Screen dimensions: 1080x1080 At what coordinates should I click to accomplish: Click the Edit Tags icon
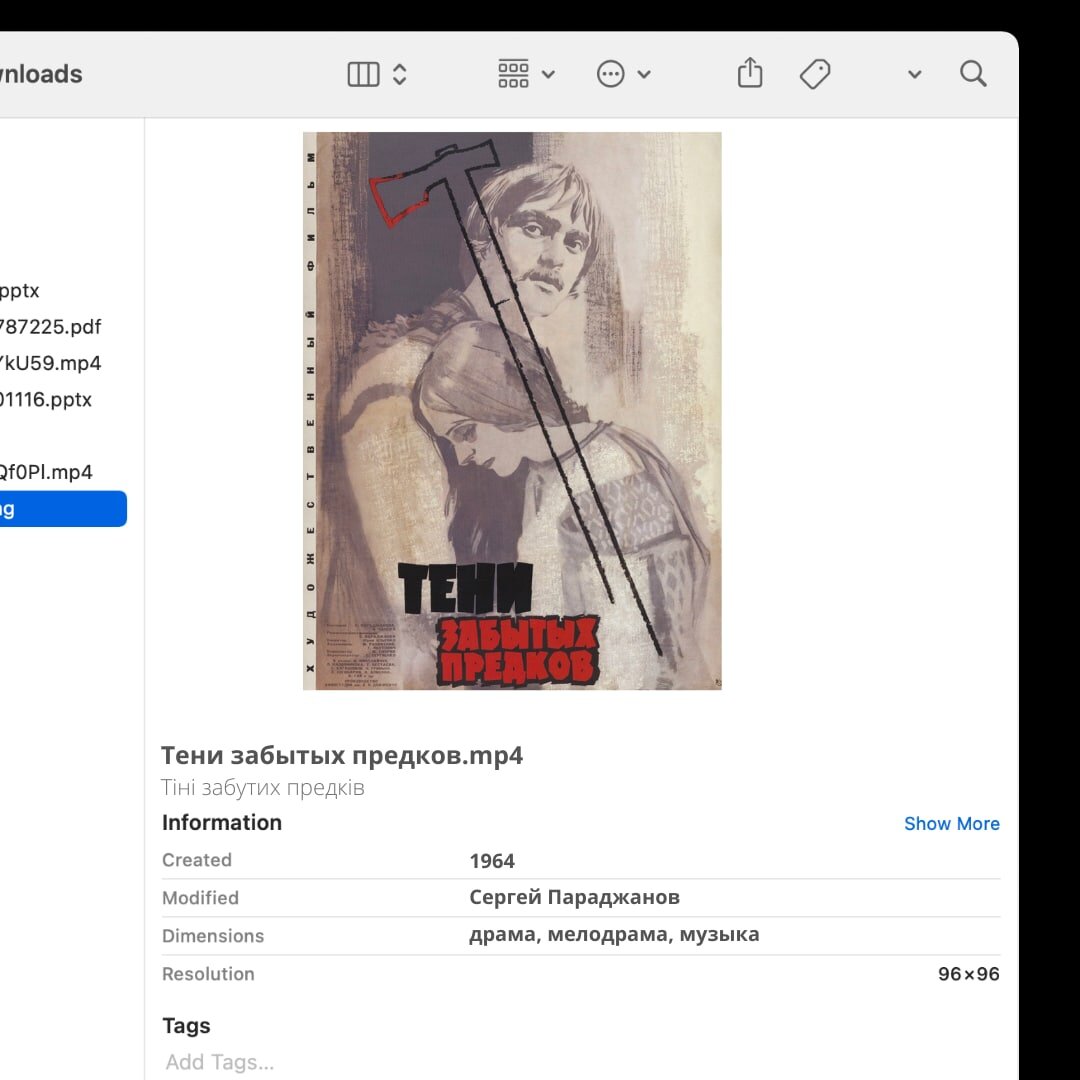click(x=815, y=74)
